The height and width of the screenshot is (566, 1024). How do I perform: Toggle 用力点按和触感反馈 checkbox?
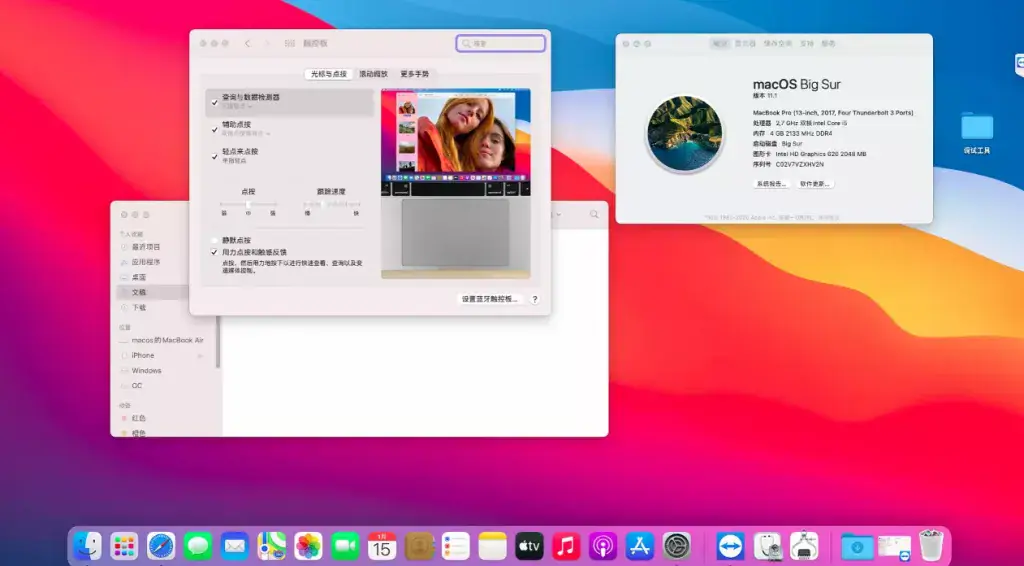(214, 252)
